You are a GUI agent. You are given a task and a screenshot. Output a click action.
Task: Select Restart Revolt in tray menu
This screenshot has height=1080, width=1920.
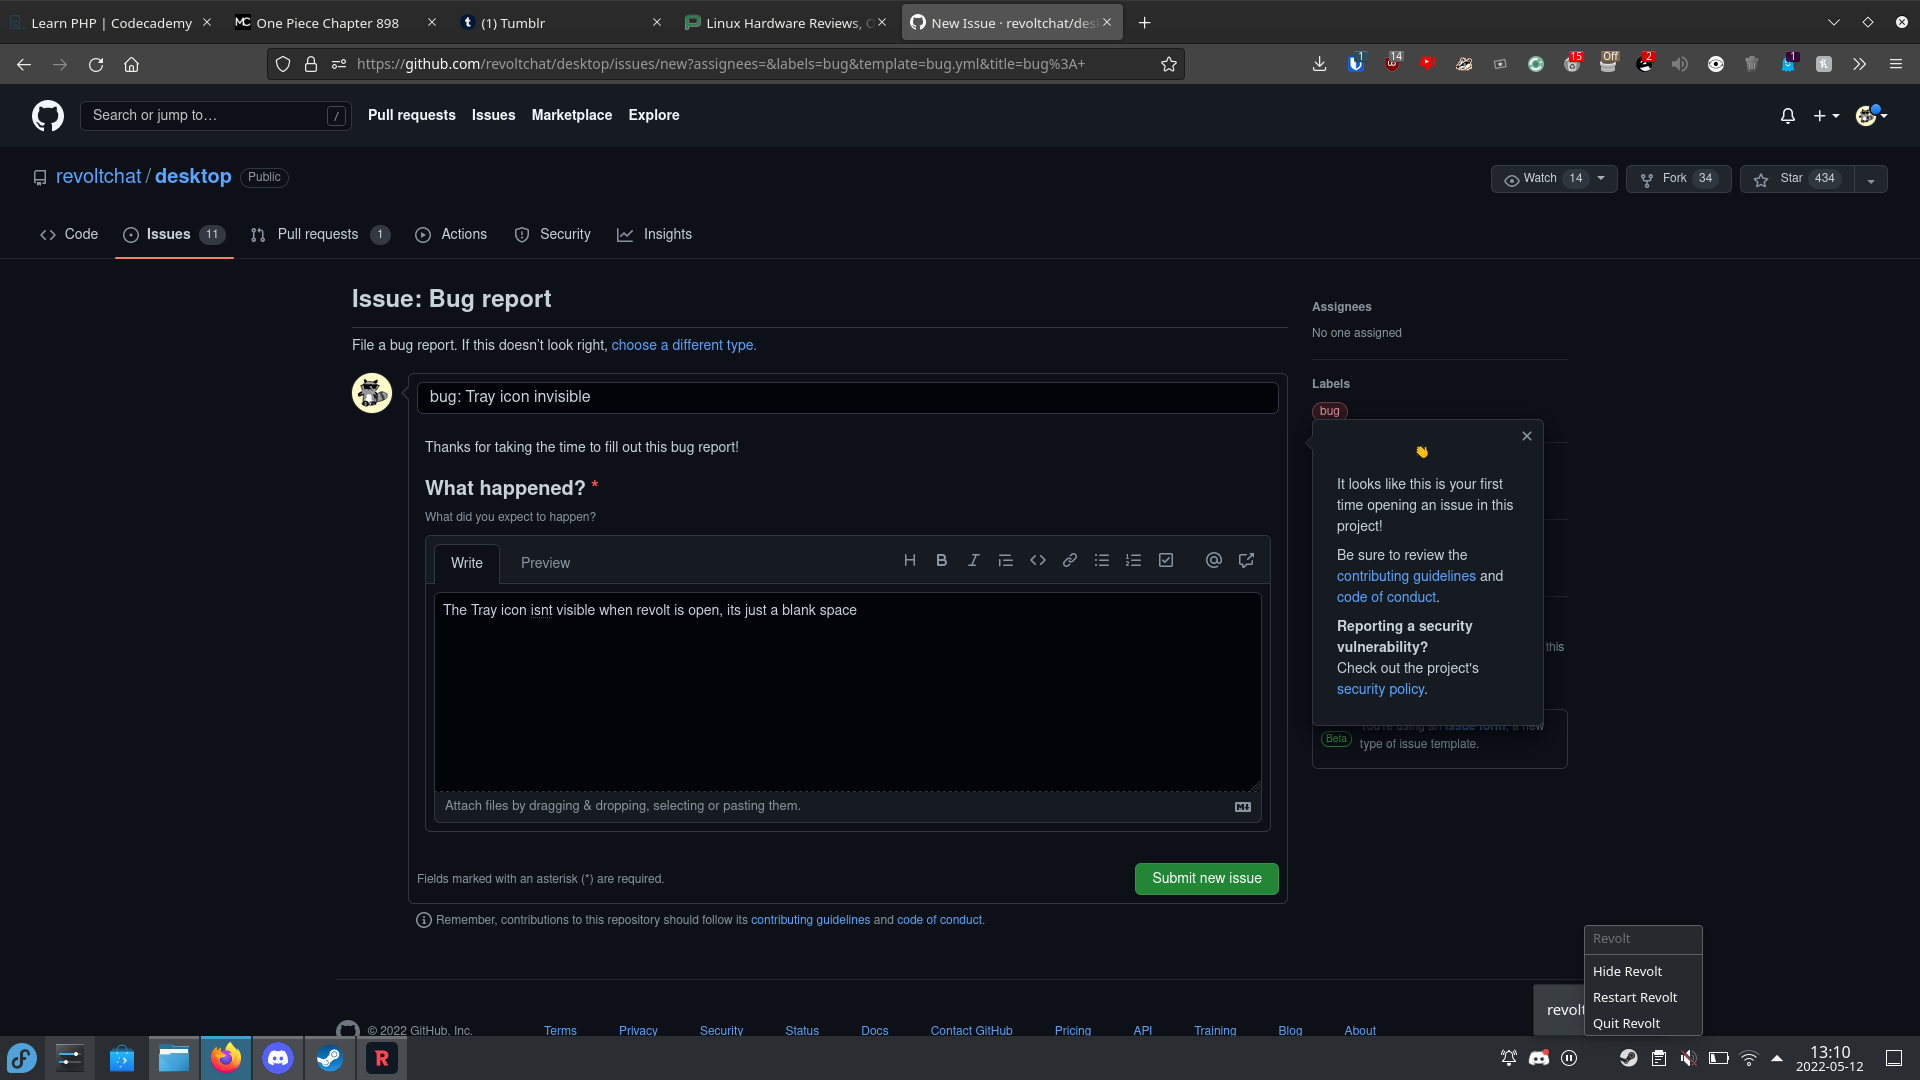click(1643, 997)
